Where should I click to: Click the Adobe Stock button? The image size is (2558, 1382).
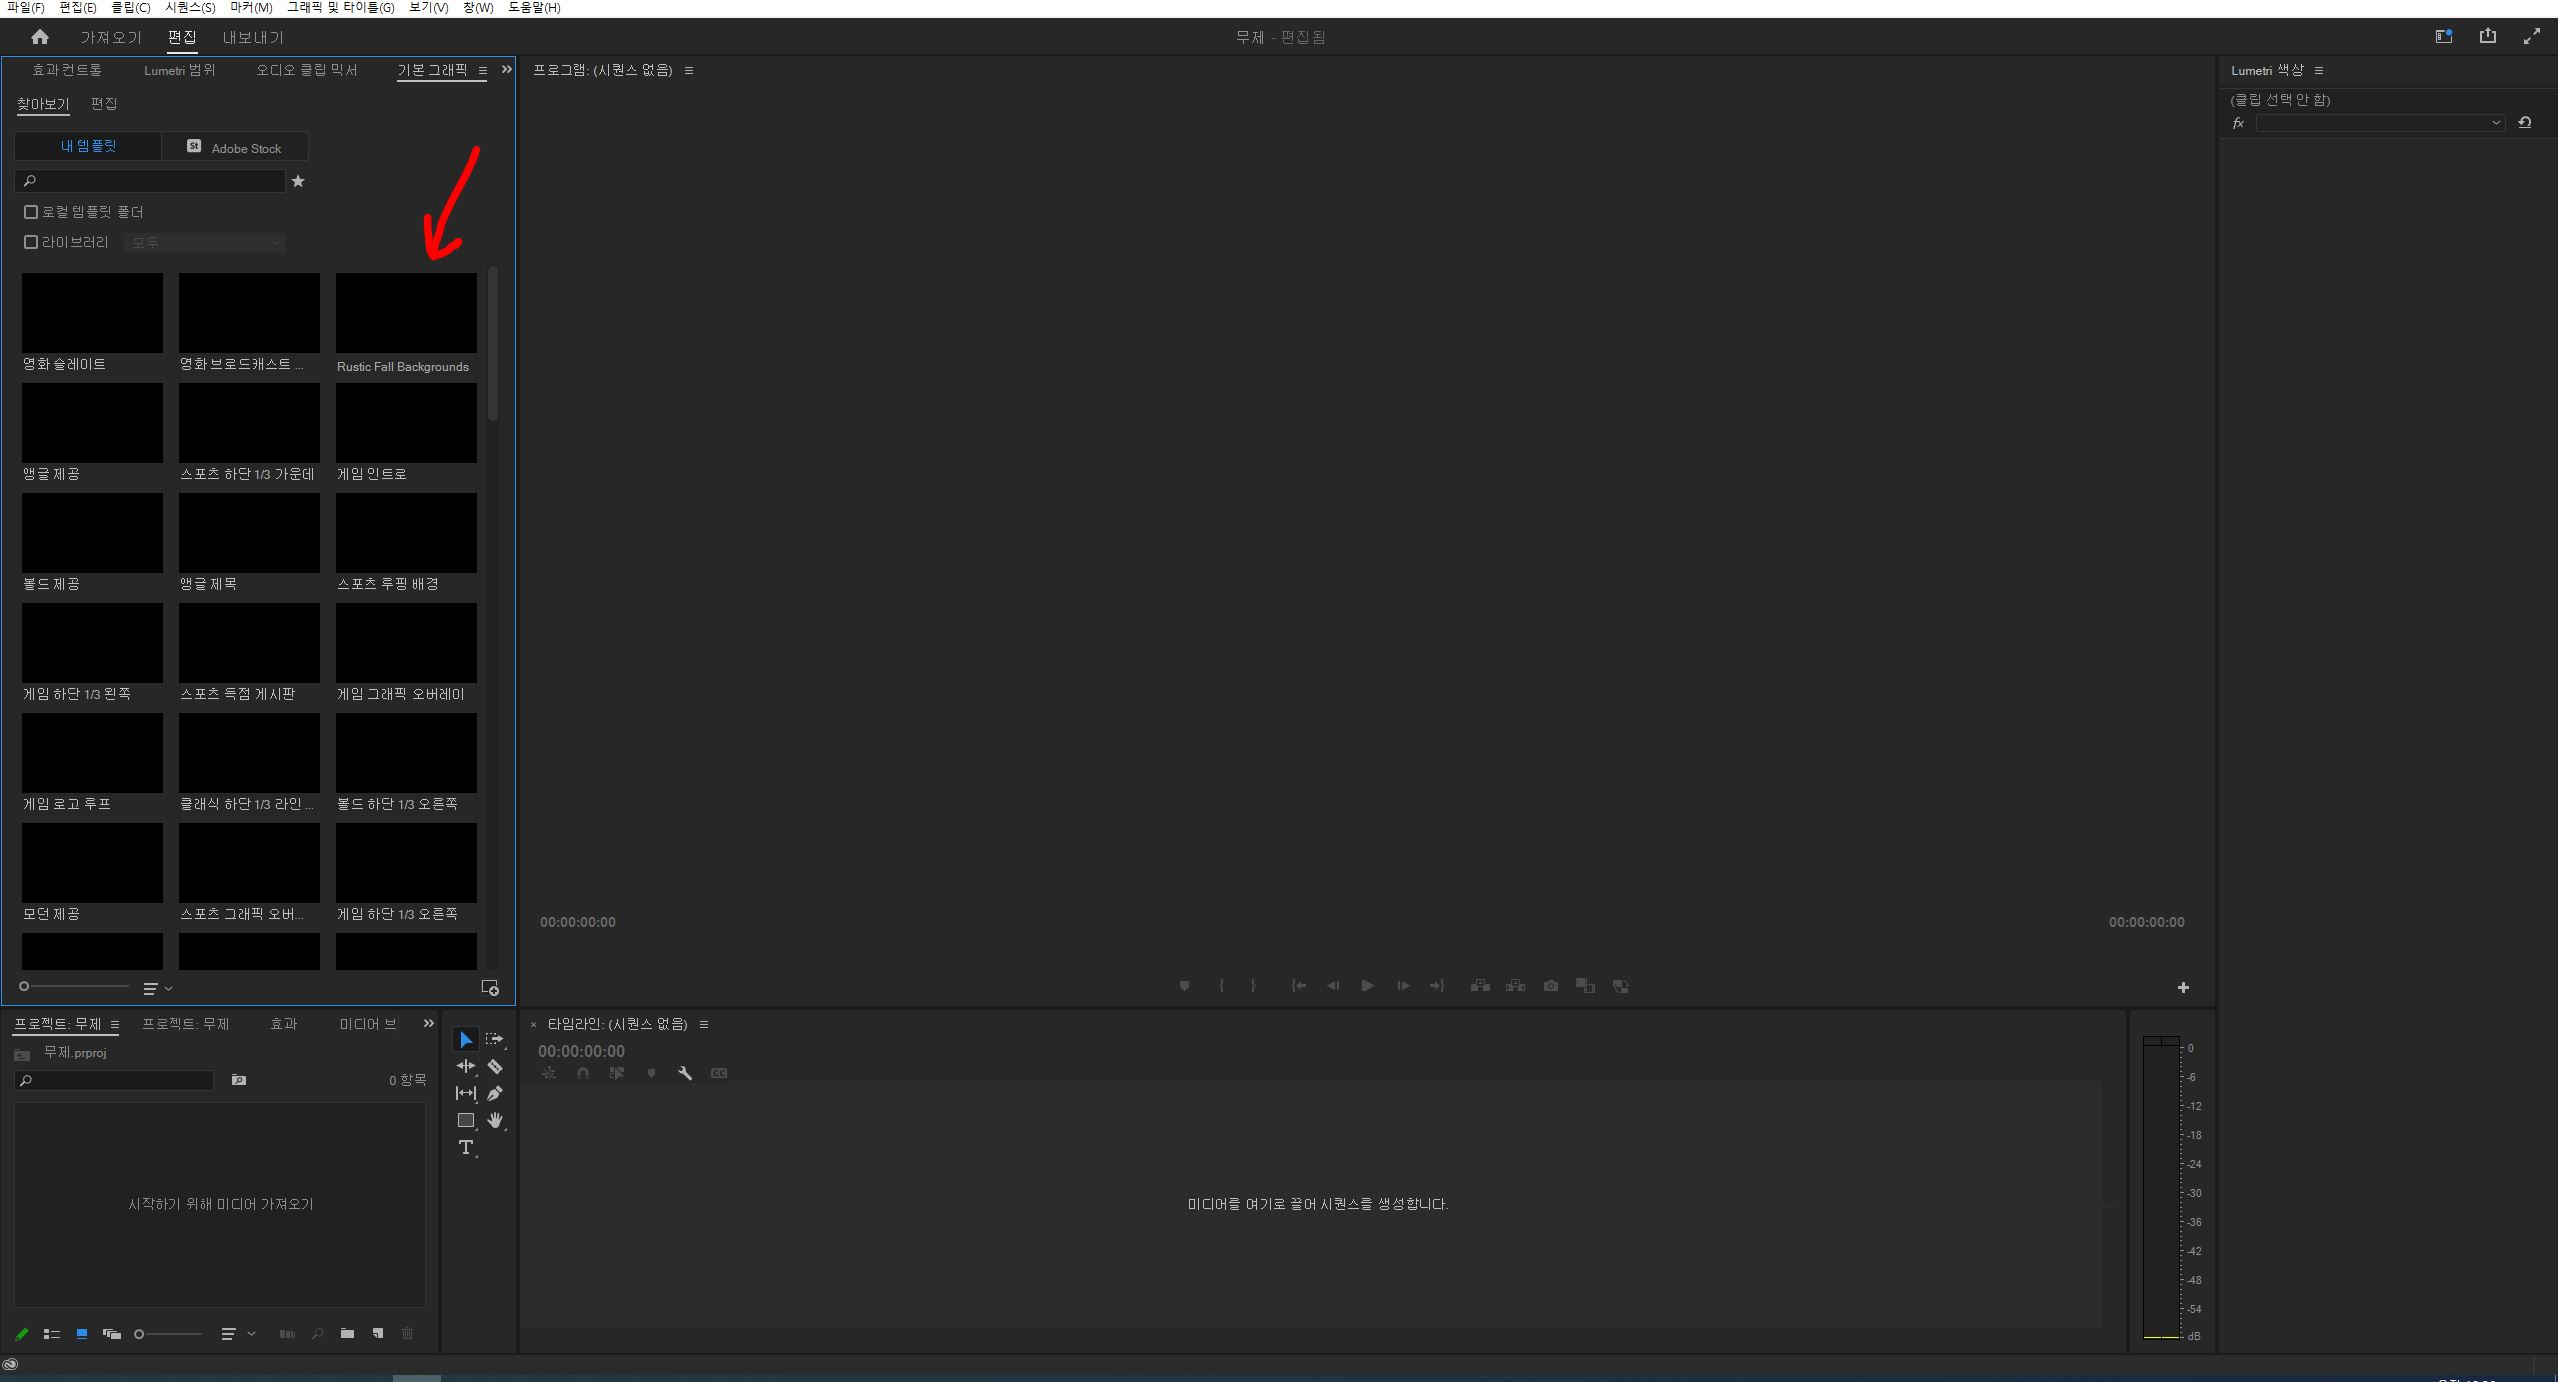[x=236, y=146]
